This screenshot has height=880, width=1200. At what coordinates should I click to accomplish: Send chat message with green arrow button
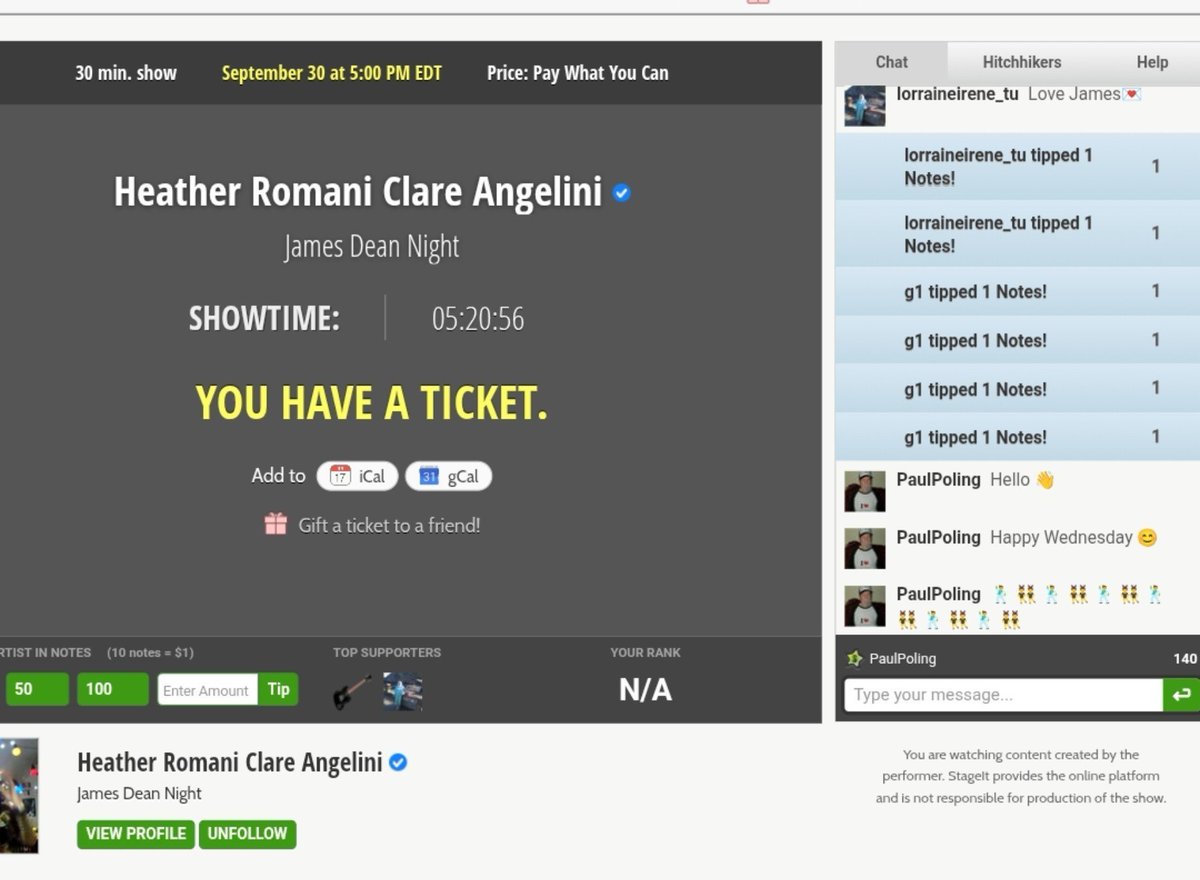[x=1181, y=695]
